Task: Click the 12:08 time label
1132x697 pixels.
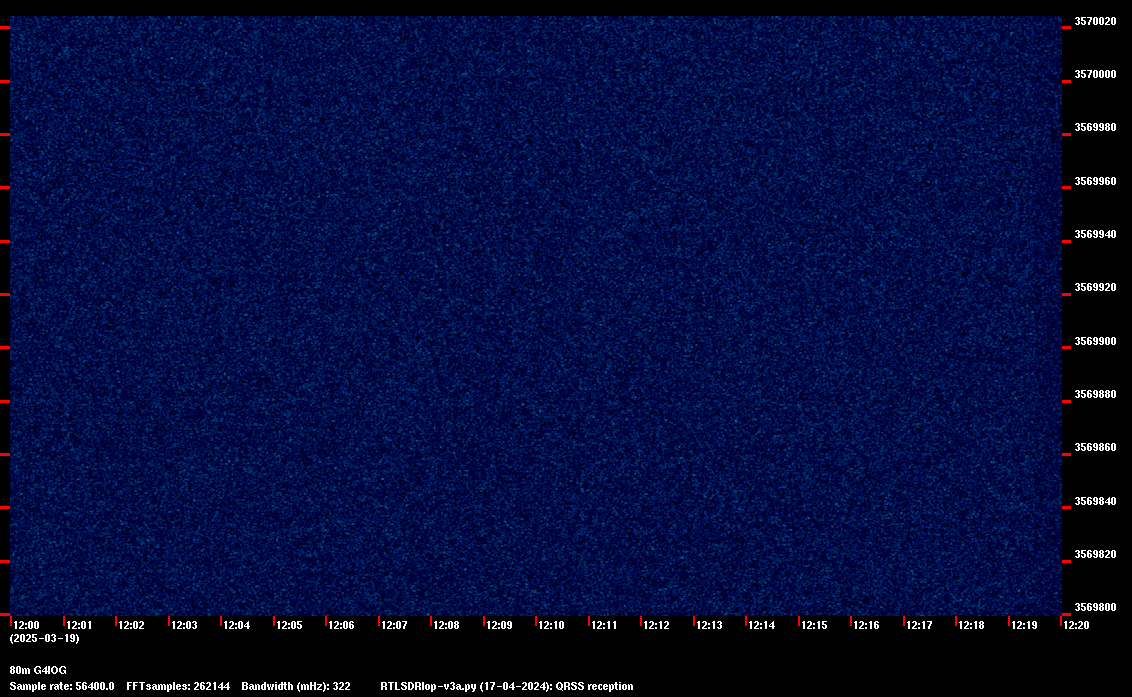Action: (446, 625)
